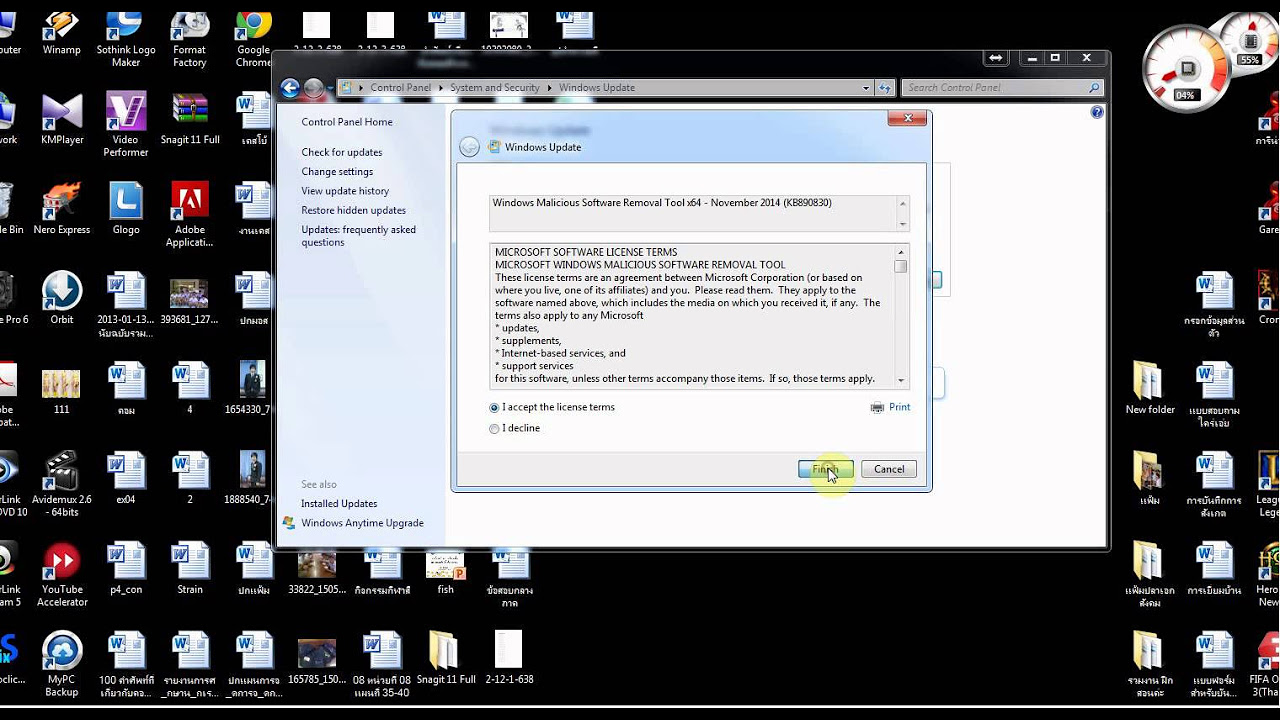Click 'System and Security' breadcrumb
1280x720 pixels.
pyautogui.click(x=494, y=88)
